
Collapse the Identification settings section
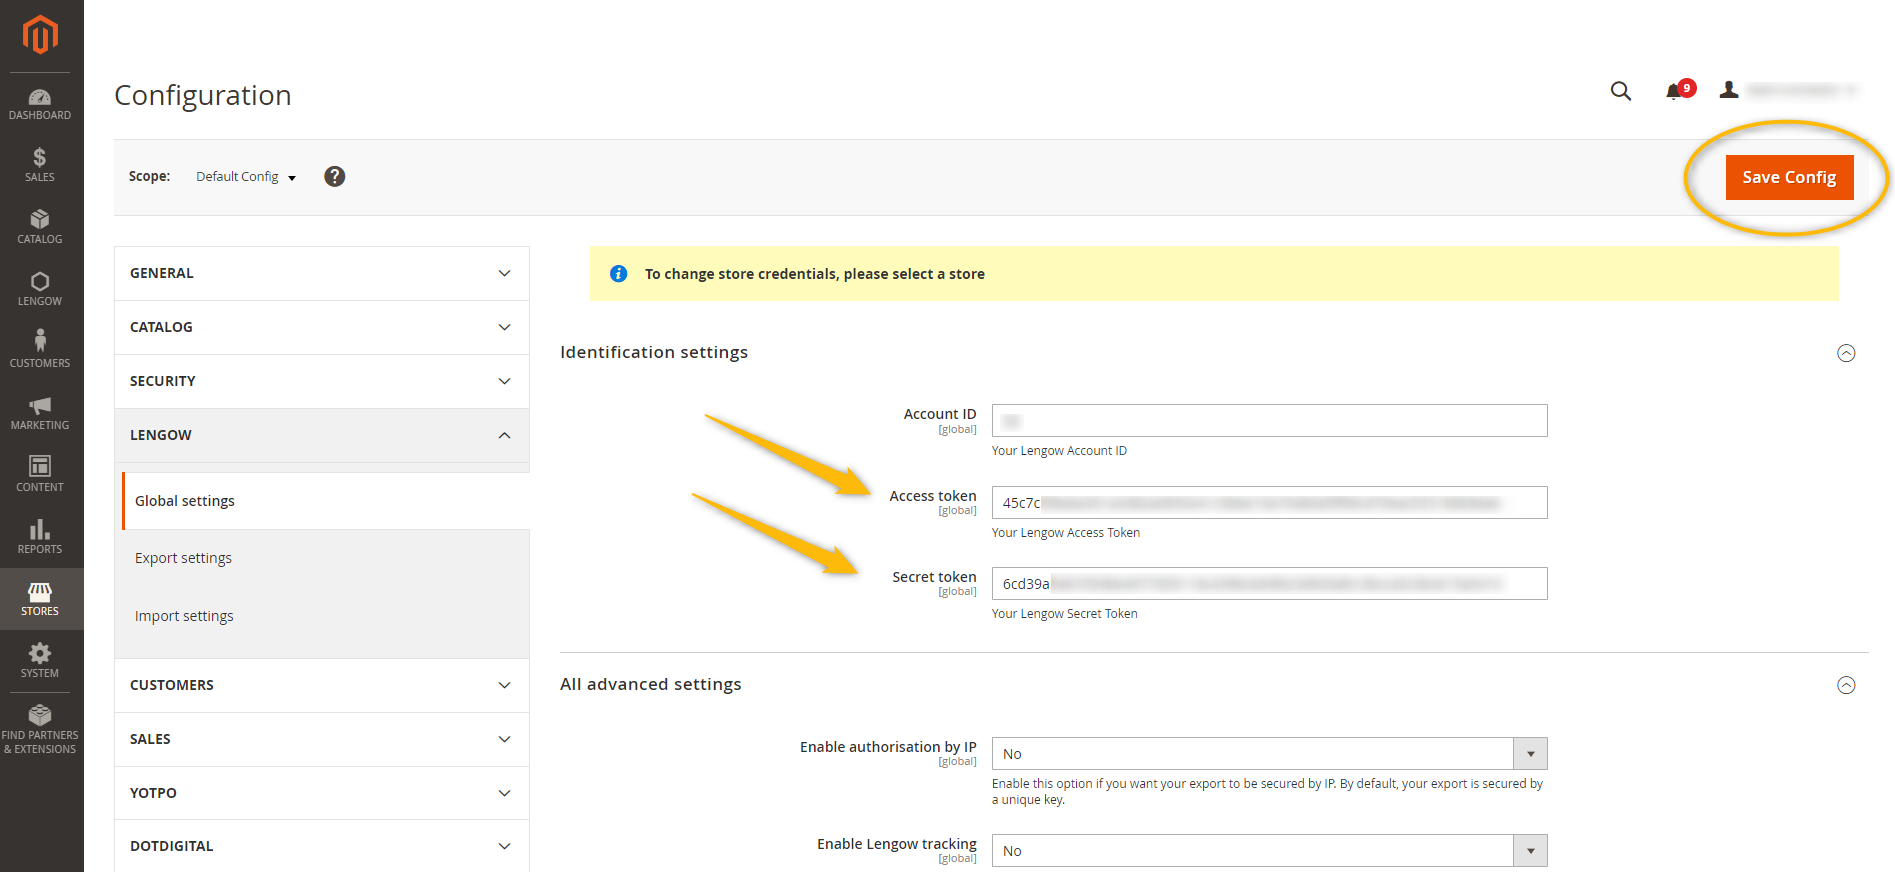click(x=1846, y=353)
